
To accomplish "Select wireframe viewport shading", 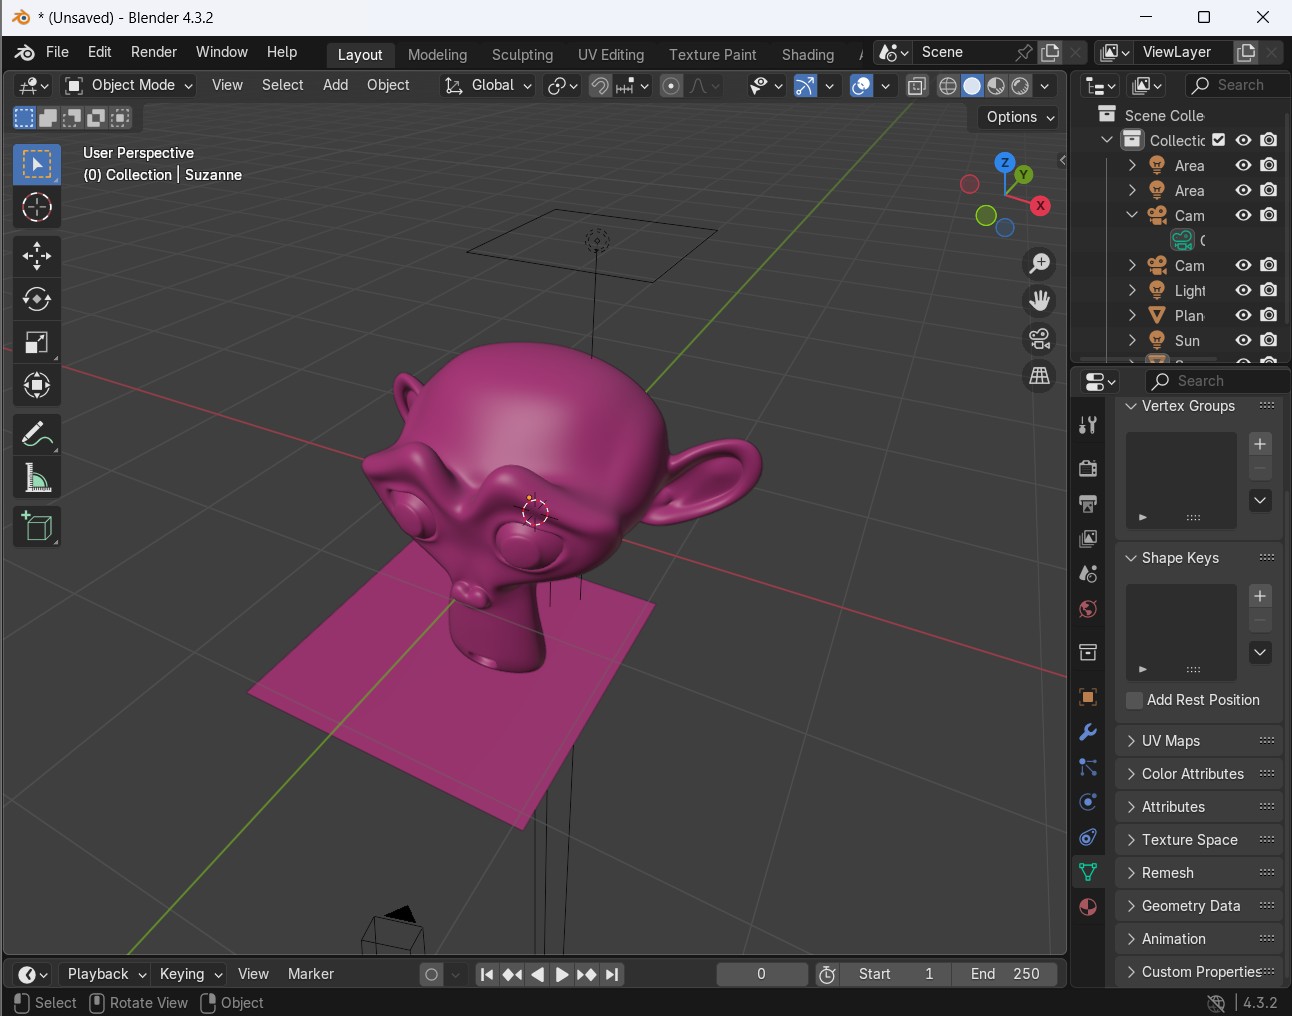I will click(948, 86).
